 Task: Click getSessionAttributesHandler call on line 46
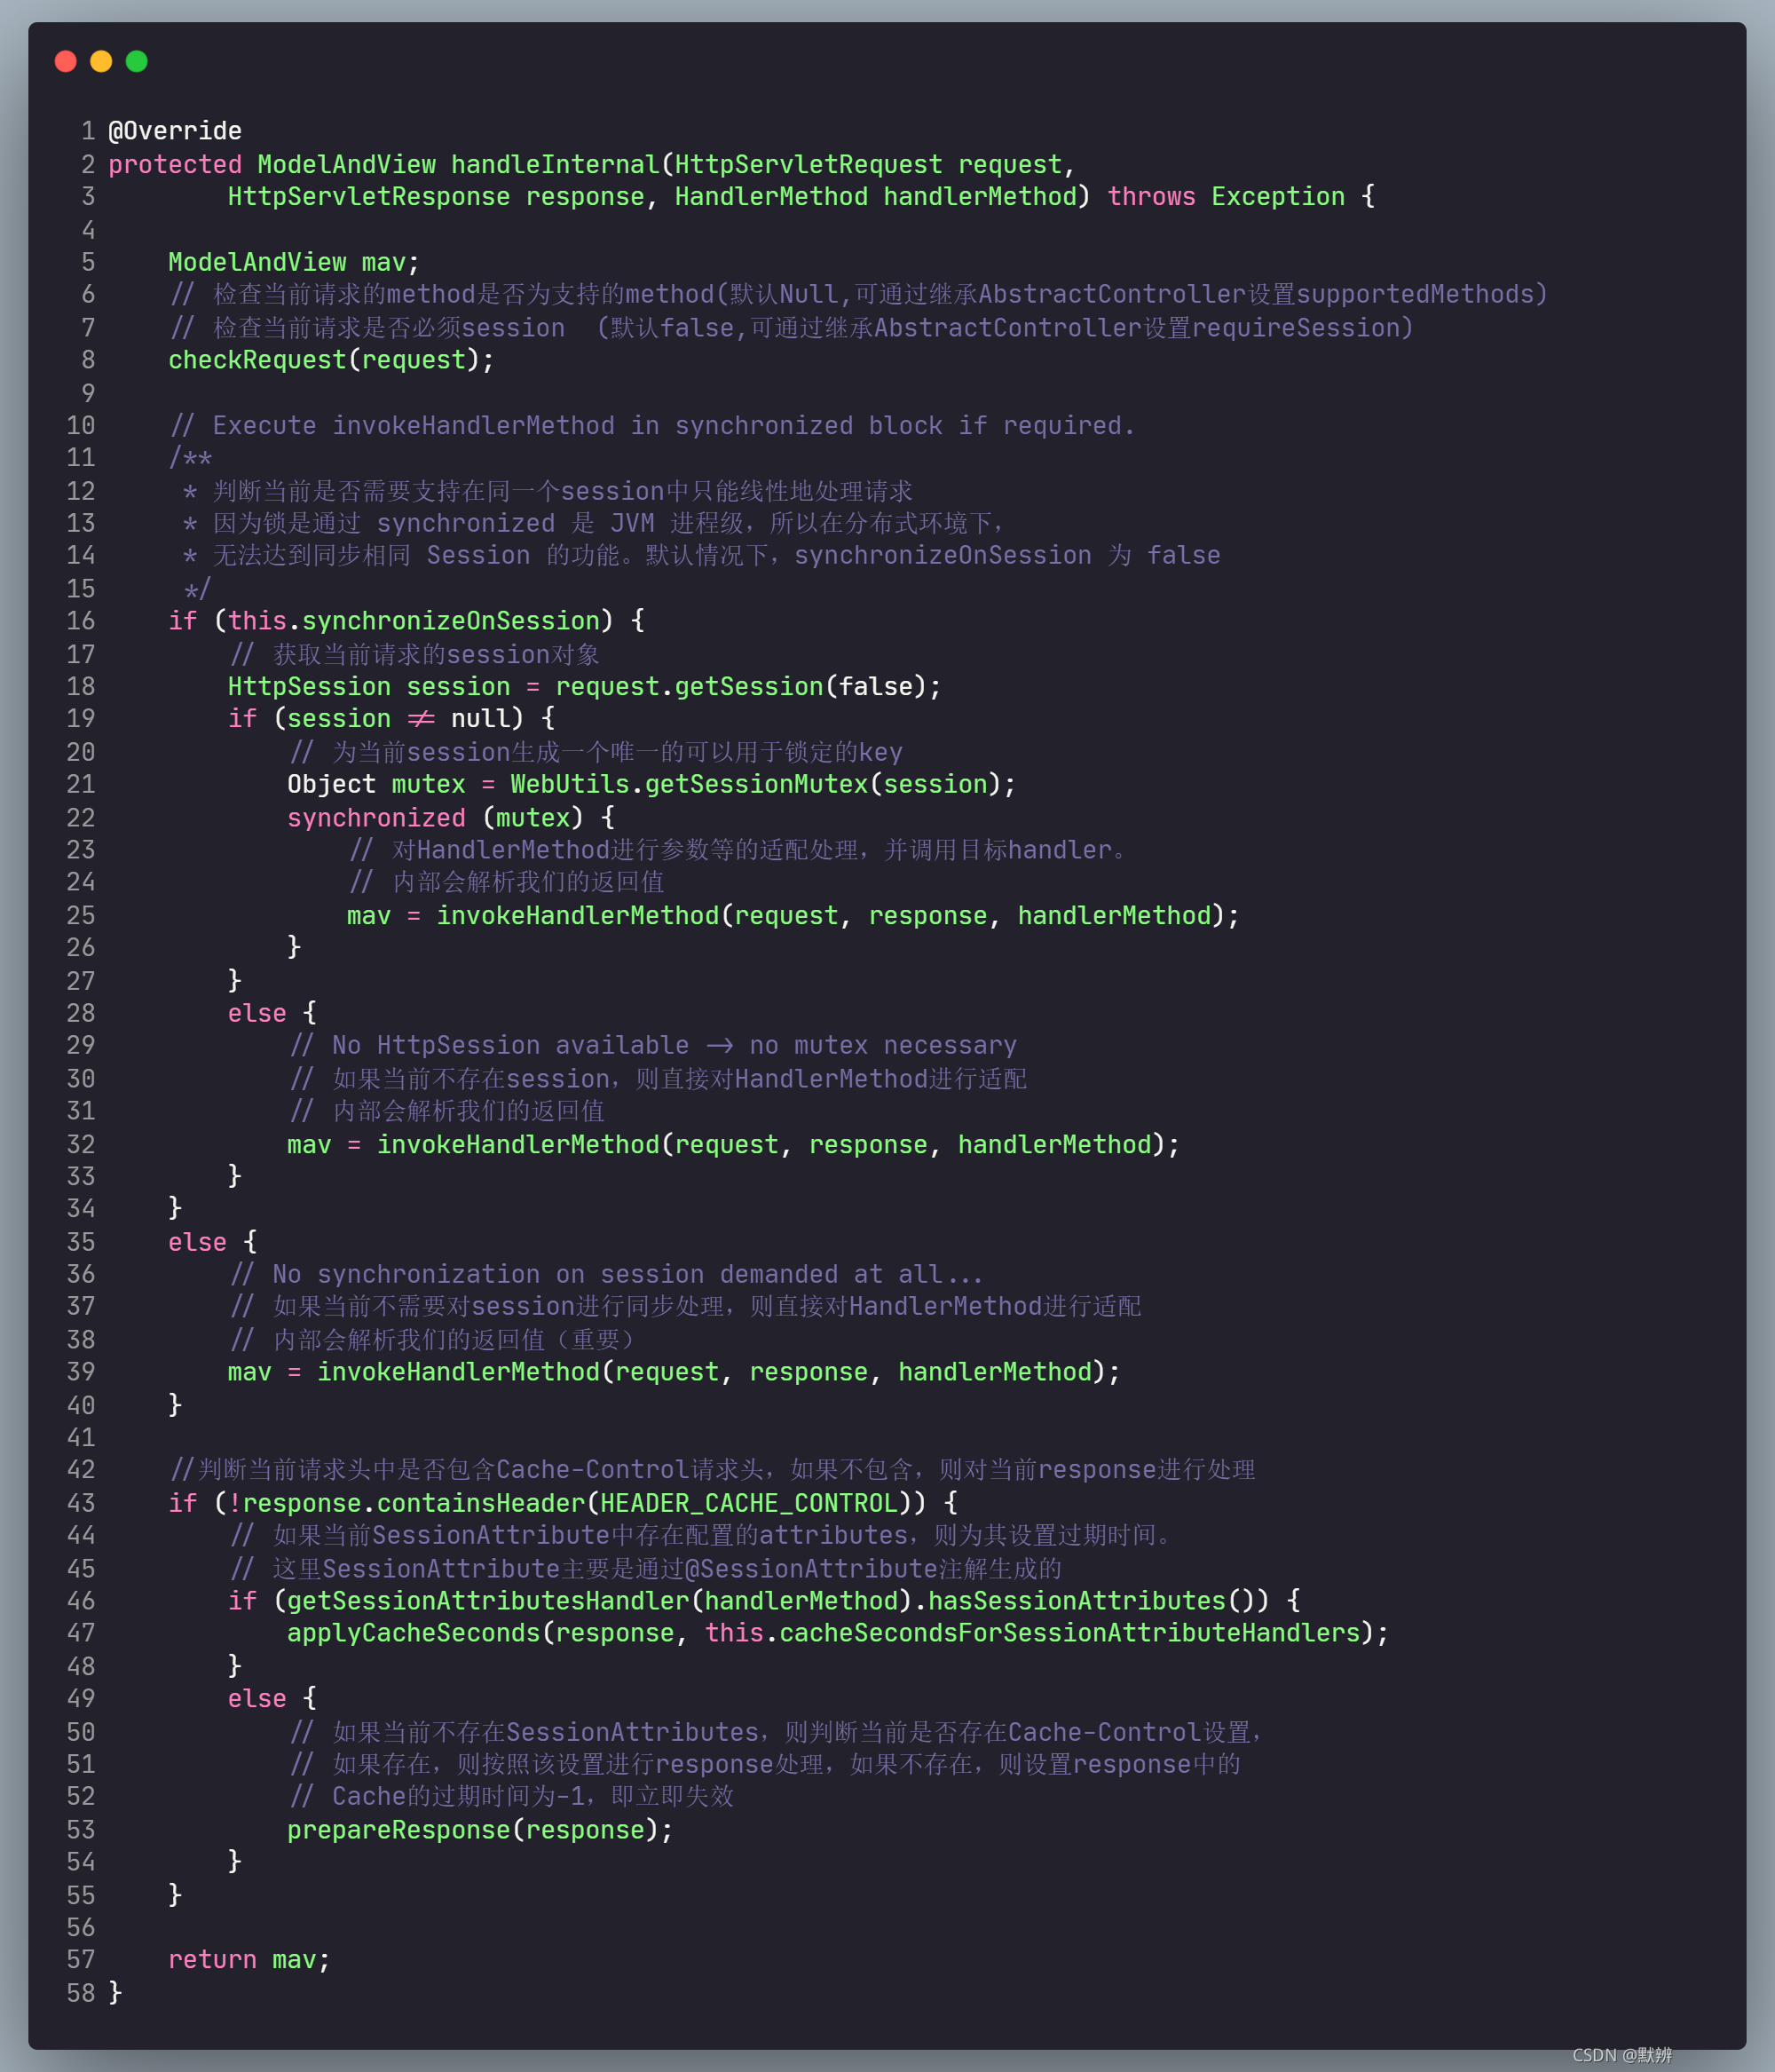[x=599, y=1600]
